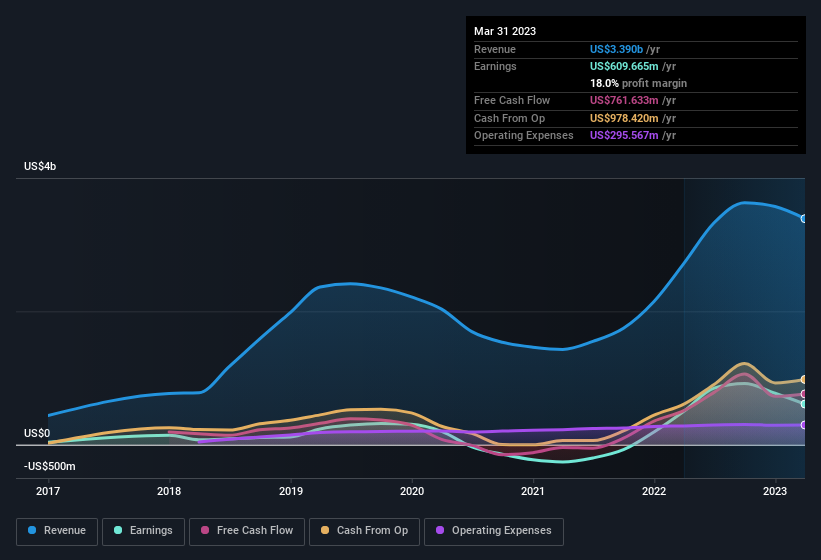Click the Operating Expenses label in tooltip
Image resolution: width=821 pixels, height=560 pixels.
[x=524, y=136]
